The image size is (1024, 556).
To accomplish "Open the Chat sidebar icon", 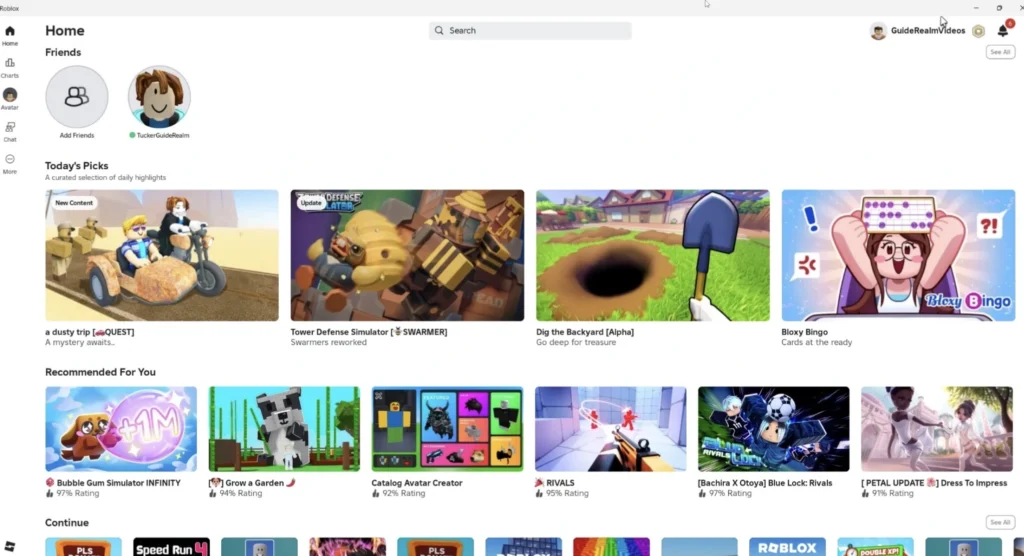I will coord(10,127).
